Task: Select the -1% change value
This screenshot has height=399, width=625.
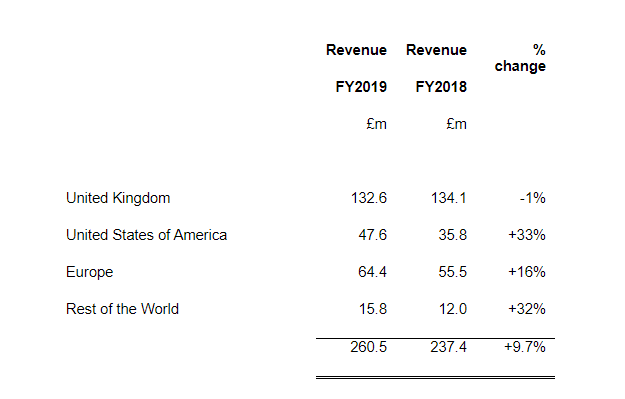Action: tap(533, 198)
